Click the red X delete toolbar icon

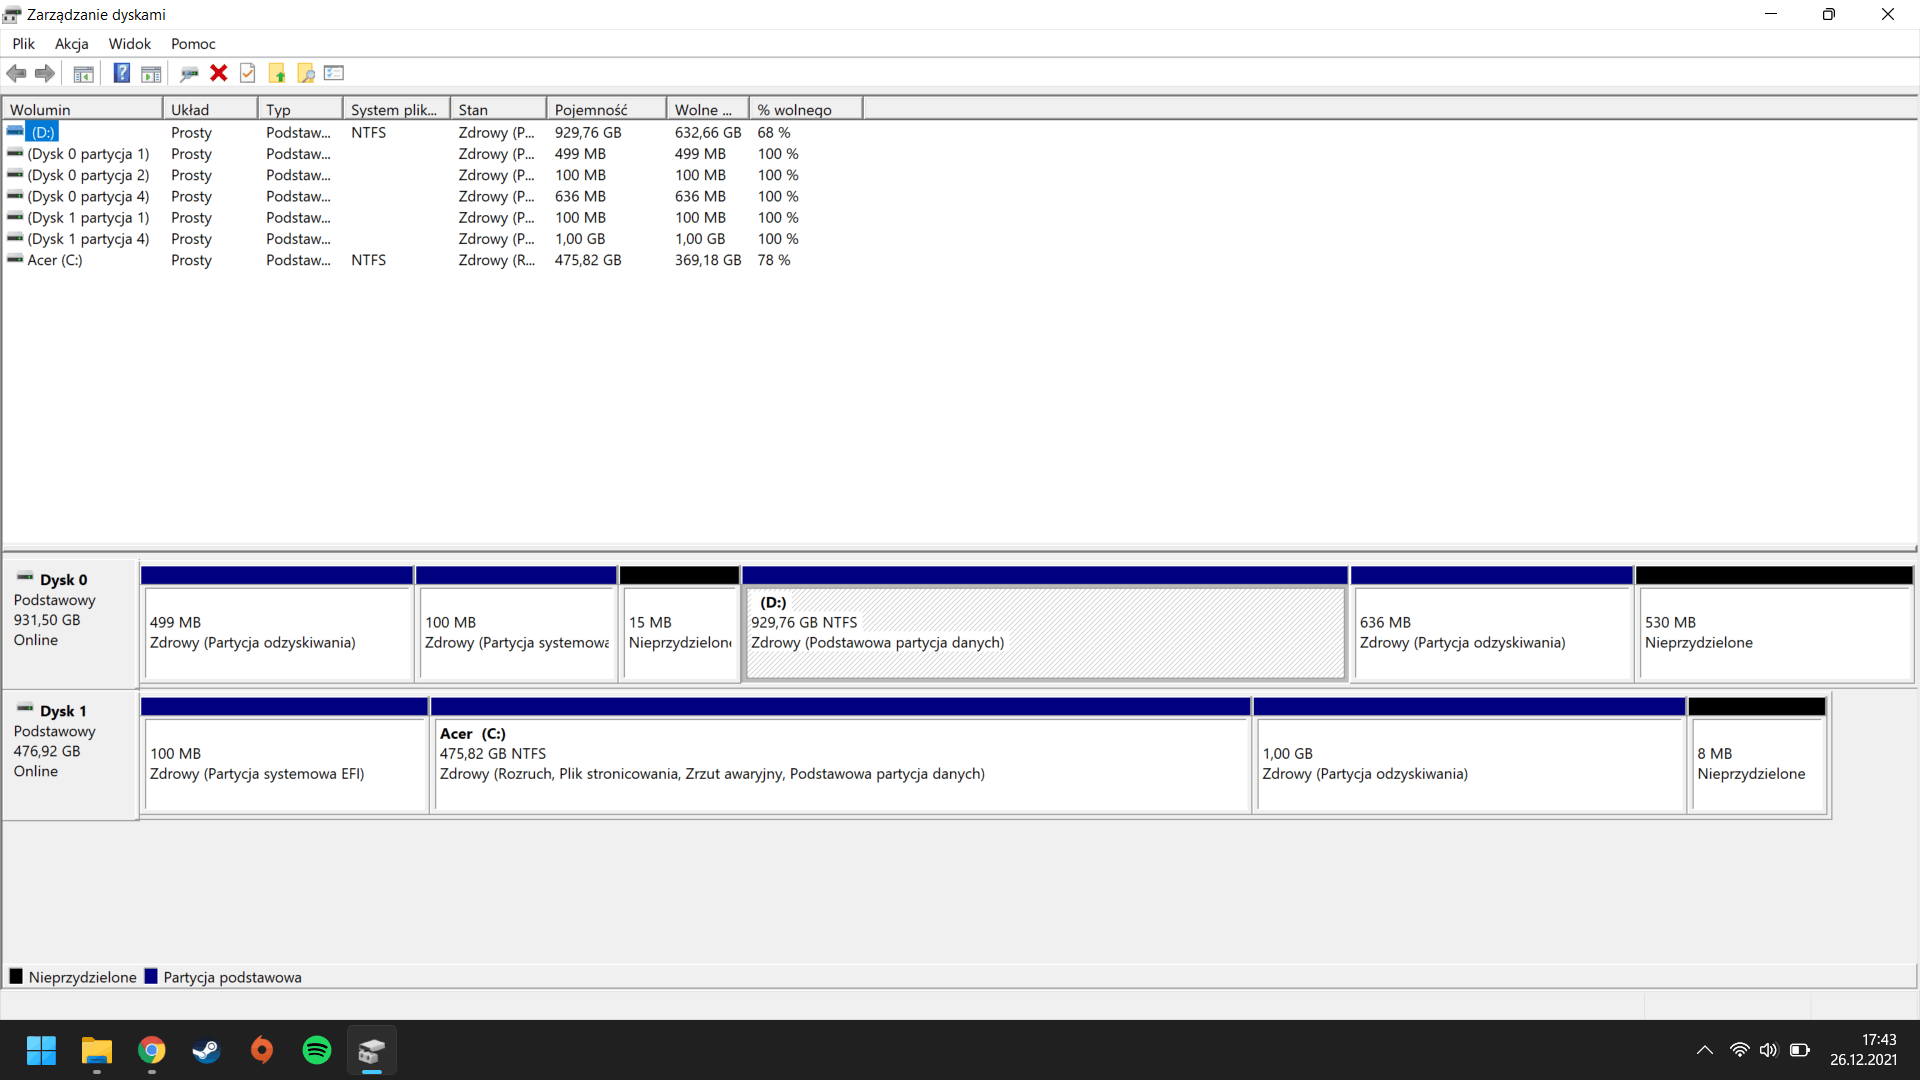click(x=219, y=73)
